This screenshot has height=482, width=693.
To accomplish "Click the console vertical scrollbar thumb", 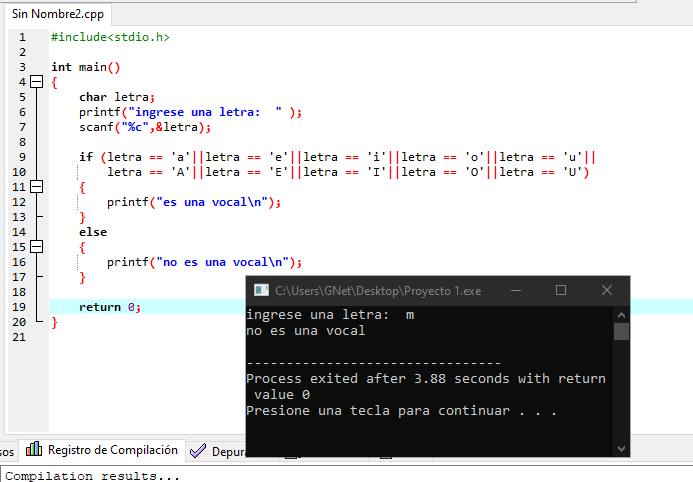I will point(621,331).
